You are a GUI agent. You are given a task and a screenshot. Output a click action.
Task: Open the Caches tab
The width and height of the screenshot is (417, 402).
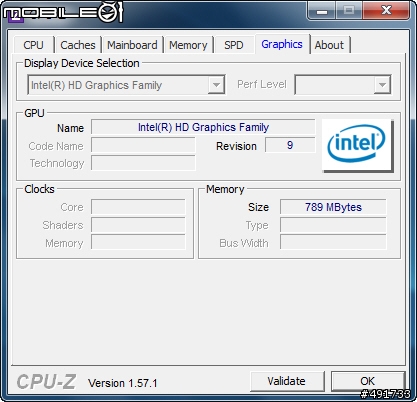(78, 45)
